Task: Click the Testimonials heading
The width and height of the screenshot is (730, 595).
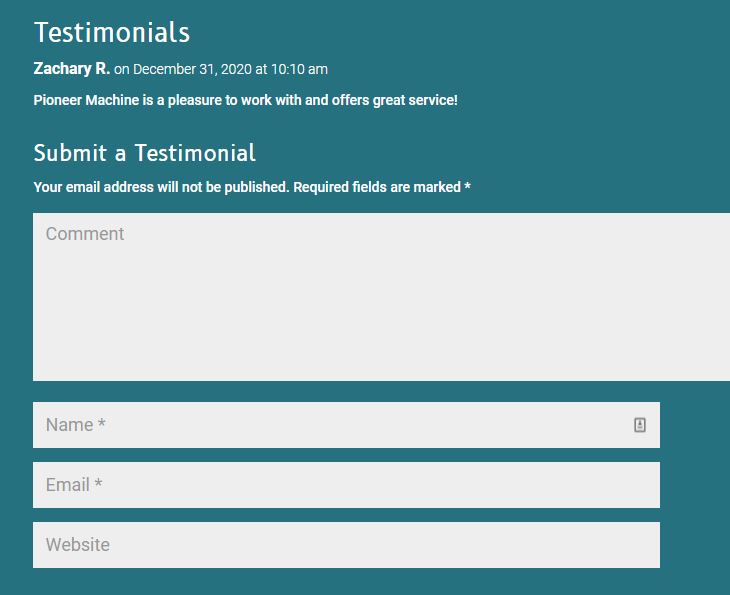Action: [112, 32]
